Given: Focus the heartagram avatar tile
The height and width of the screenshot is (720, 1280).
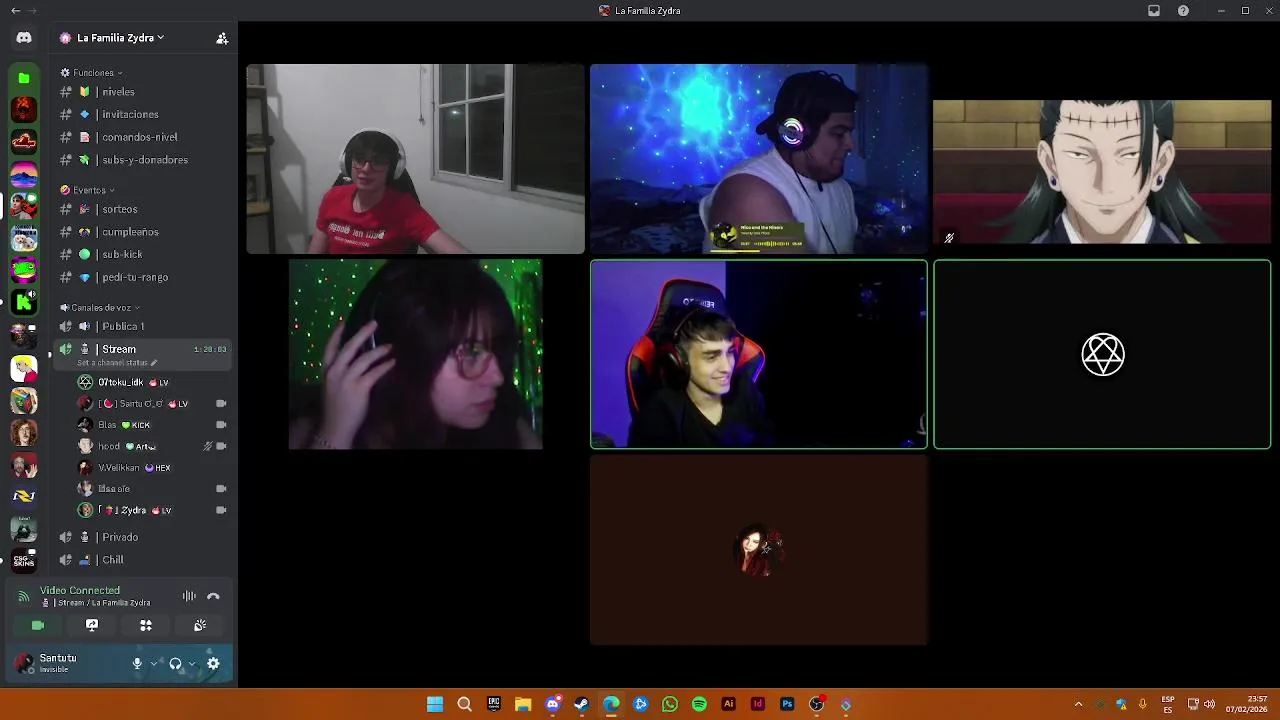Looking at the screenshot, I should tap(1102, 354).
